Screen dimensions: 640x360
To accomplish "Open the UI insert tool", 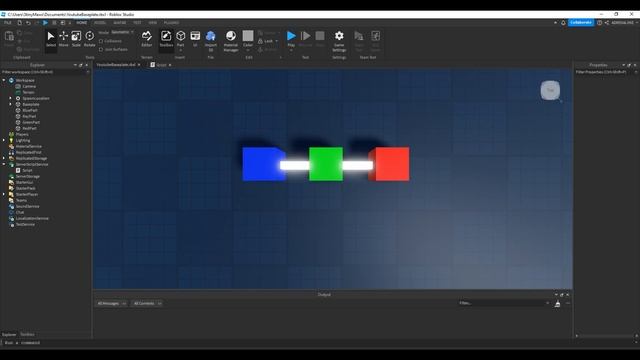I will tap(195, 39).
